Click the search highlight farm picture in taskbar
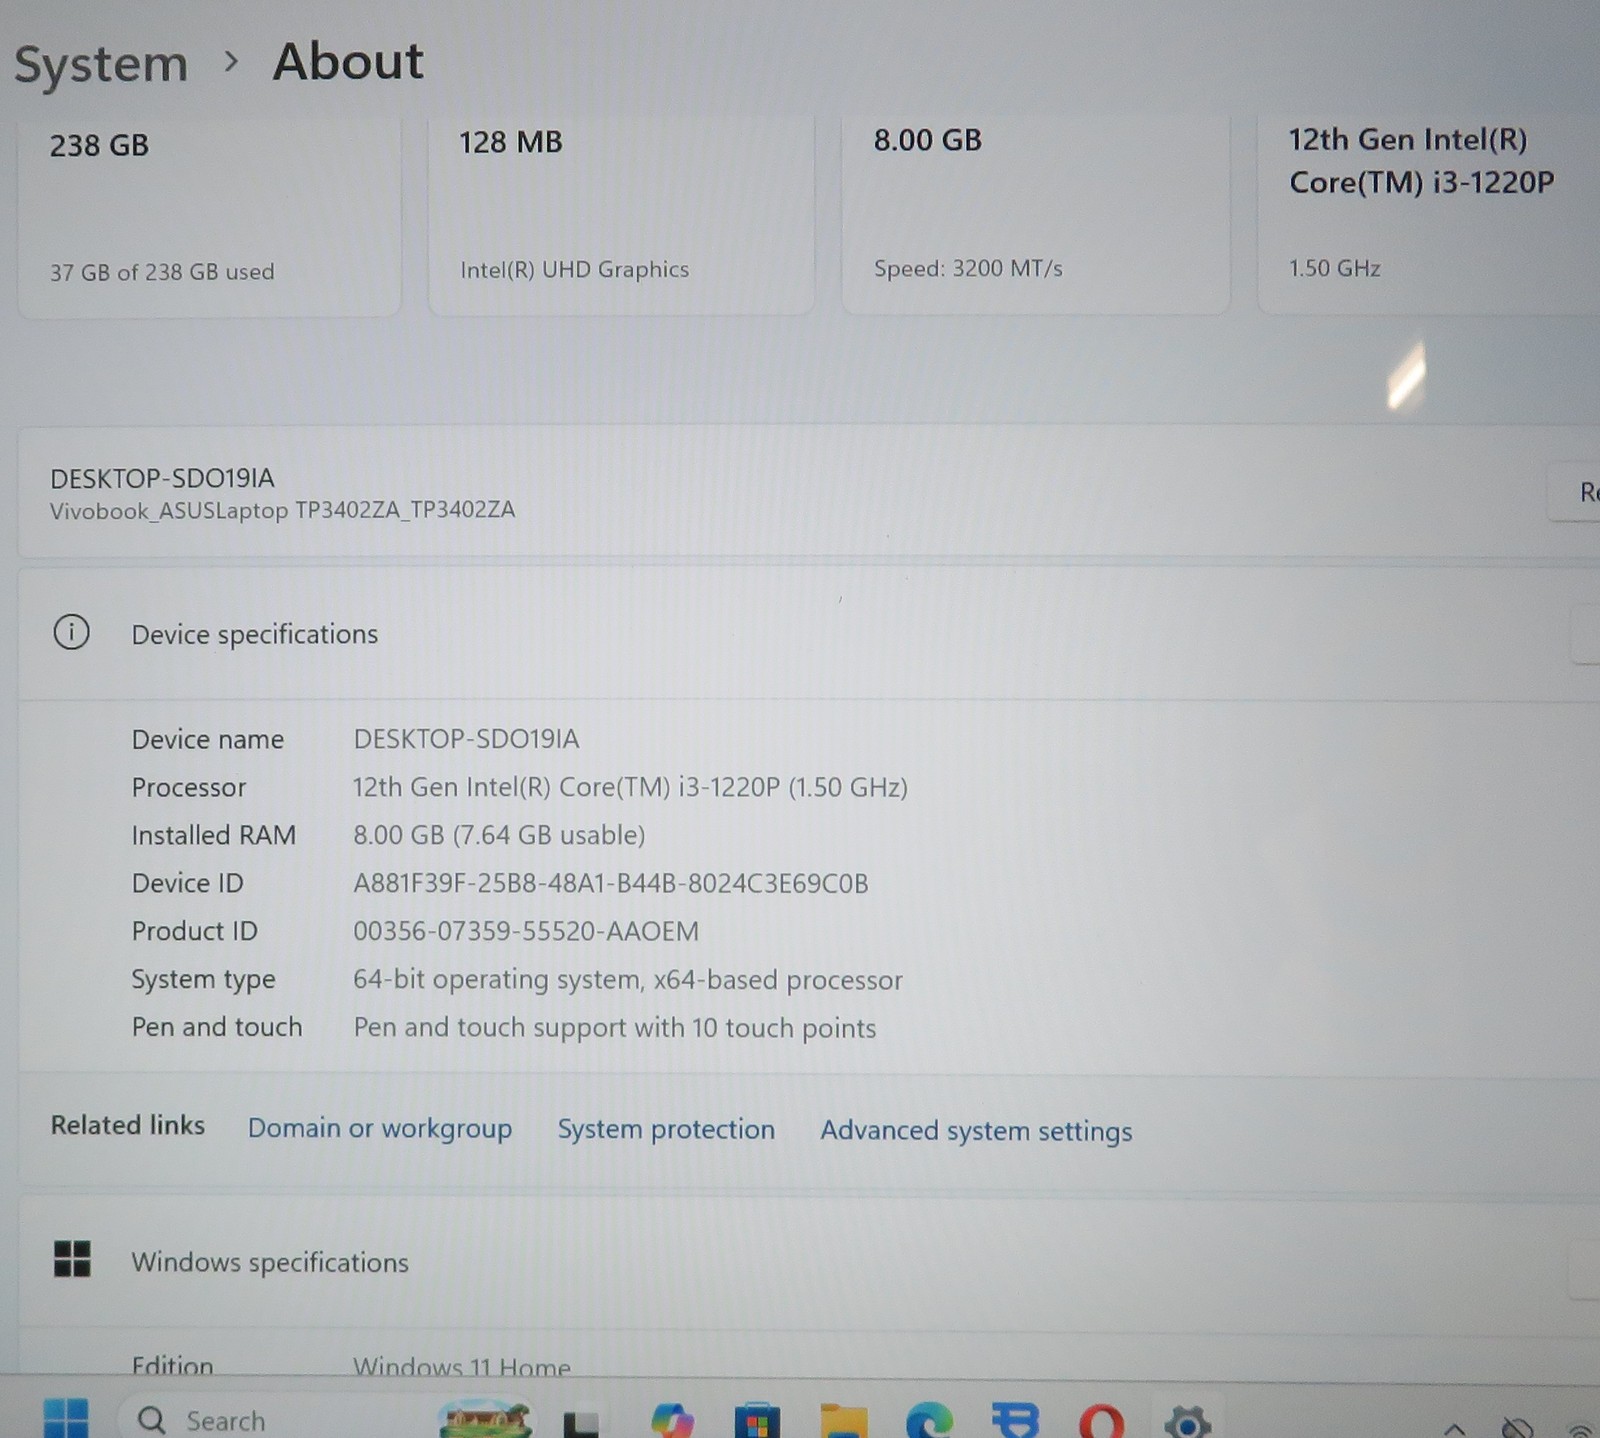This screenshot has width=1600, height=1438. (x=485, y=1419)
